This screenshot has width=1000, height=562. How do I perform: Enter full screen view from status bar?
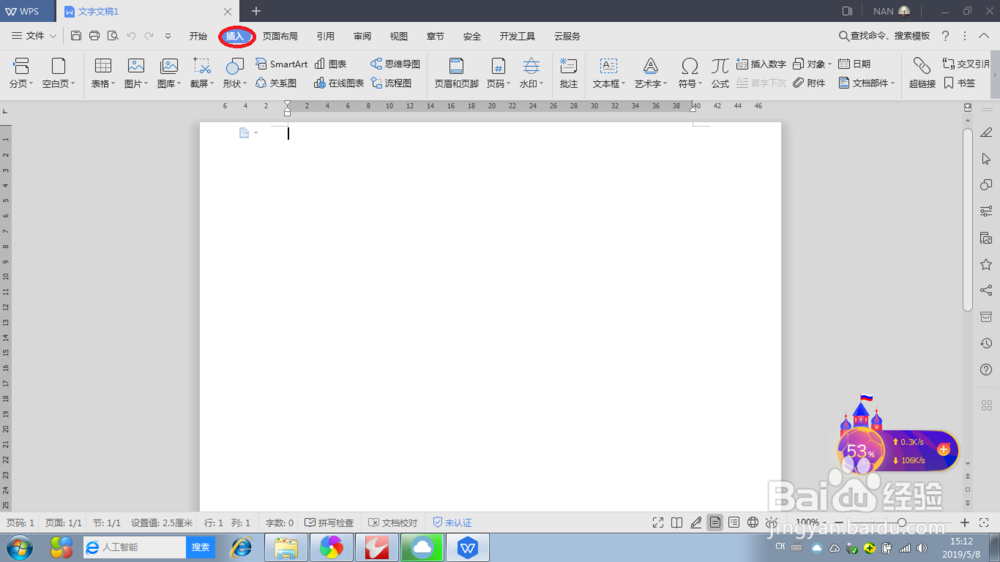[x=658, y=522]
